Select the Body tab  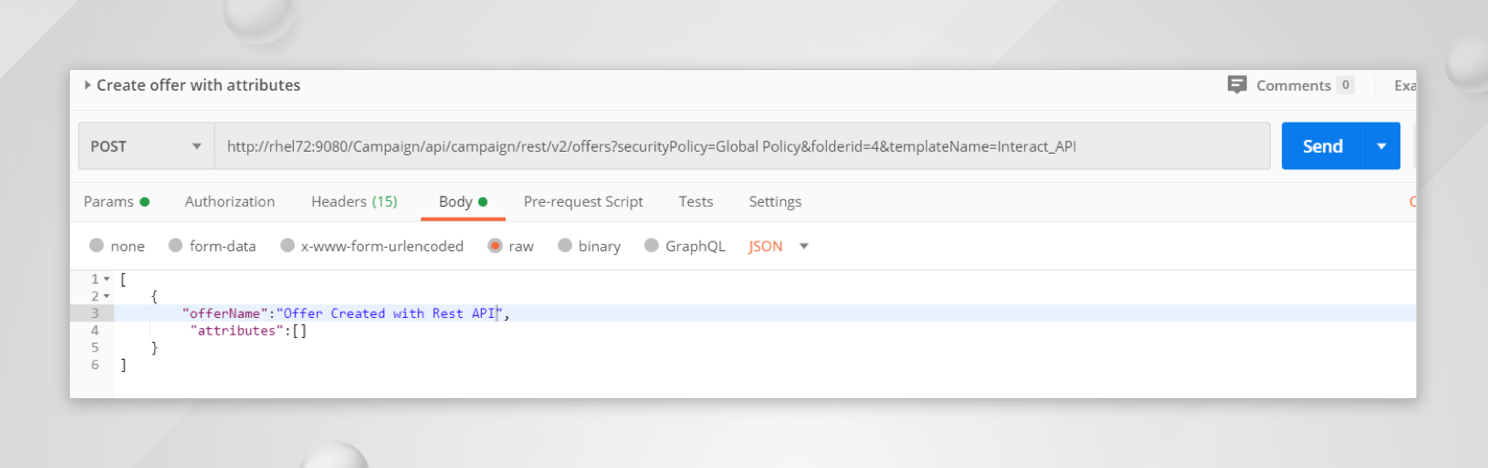(x=463, y=201)
